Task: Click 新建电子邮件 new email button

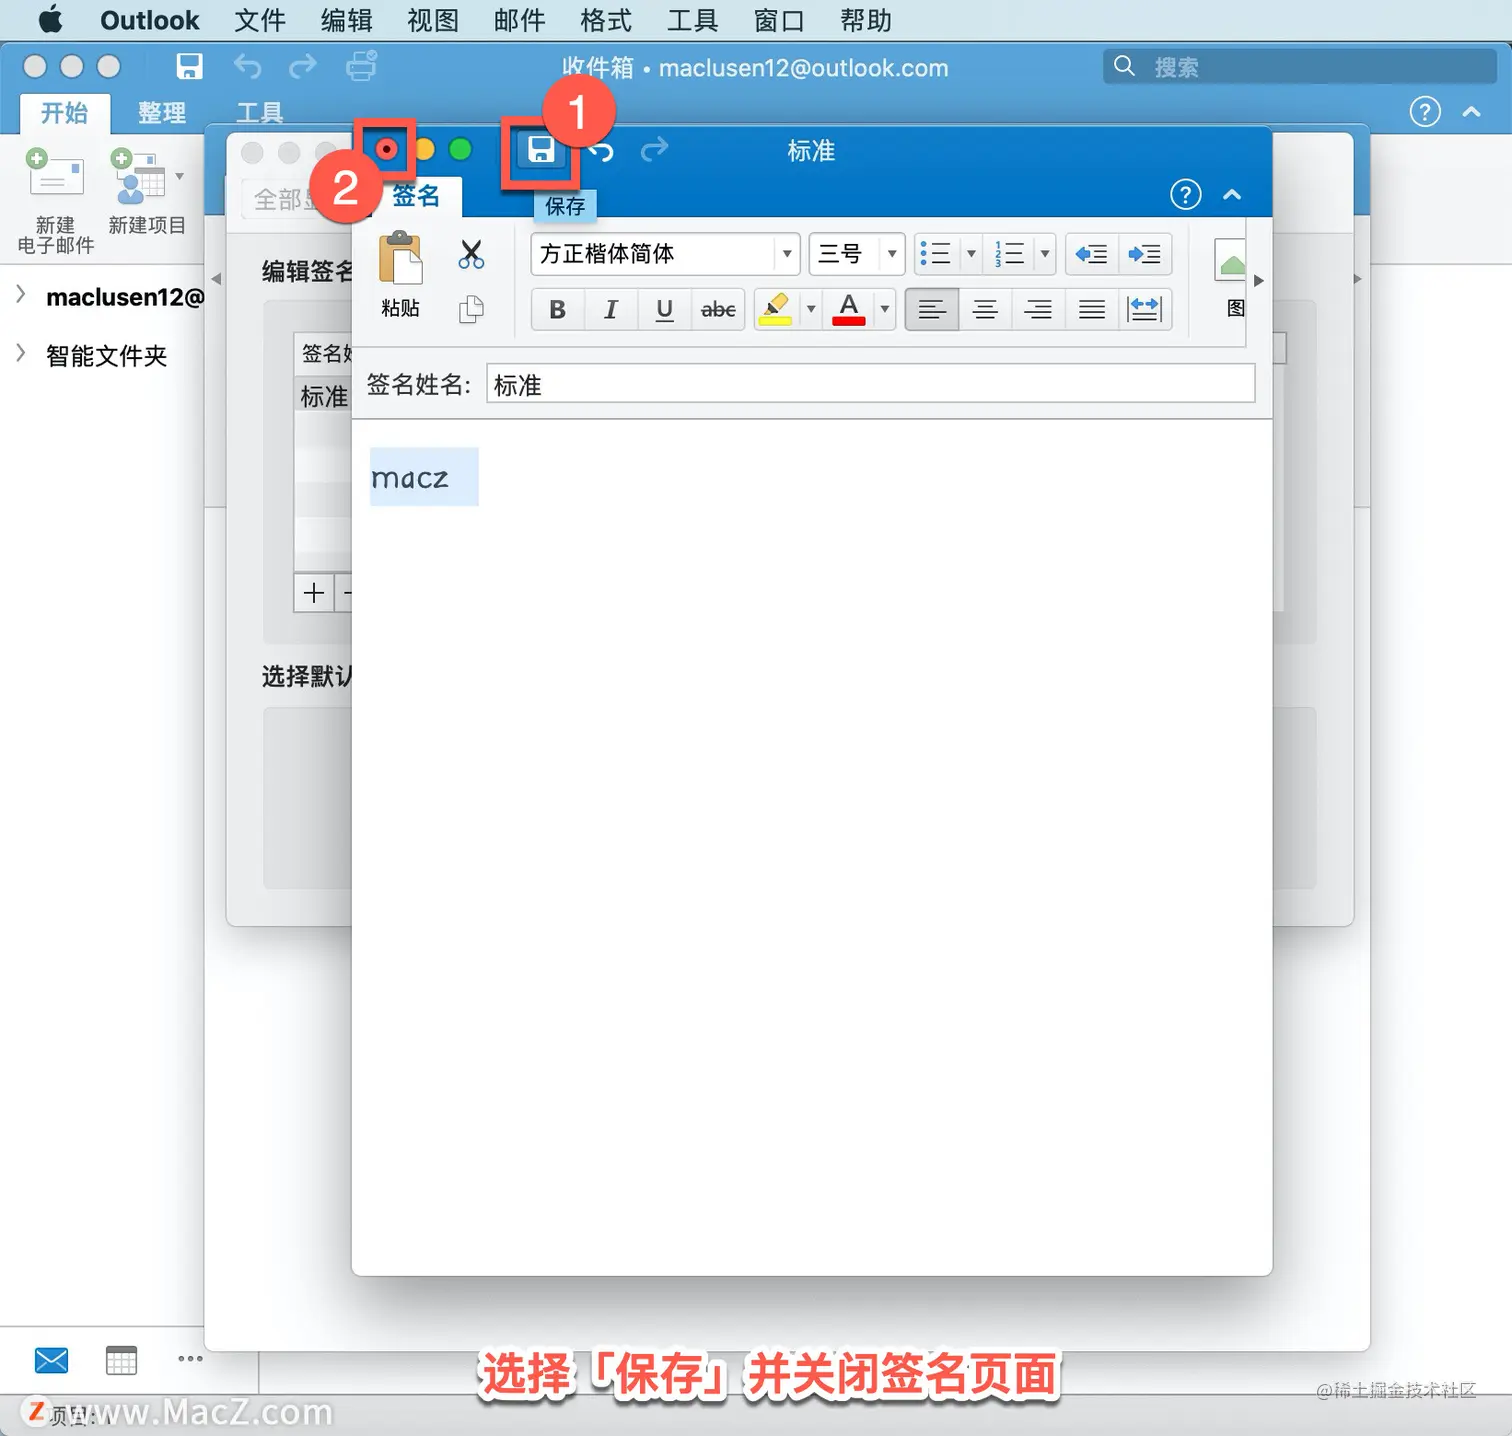Action: click(56, 200)
